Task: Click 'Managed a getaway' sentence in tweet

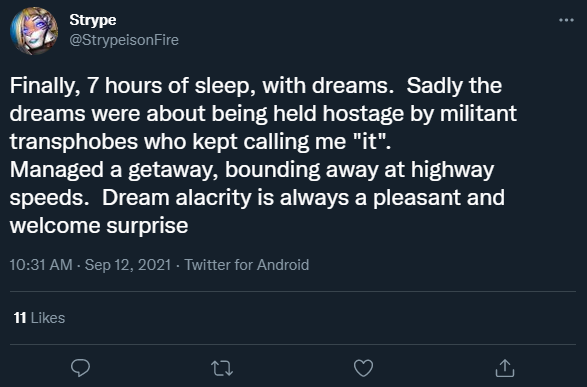Action: [252, 170]
